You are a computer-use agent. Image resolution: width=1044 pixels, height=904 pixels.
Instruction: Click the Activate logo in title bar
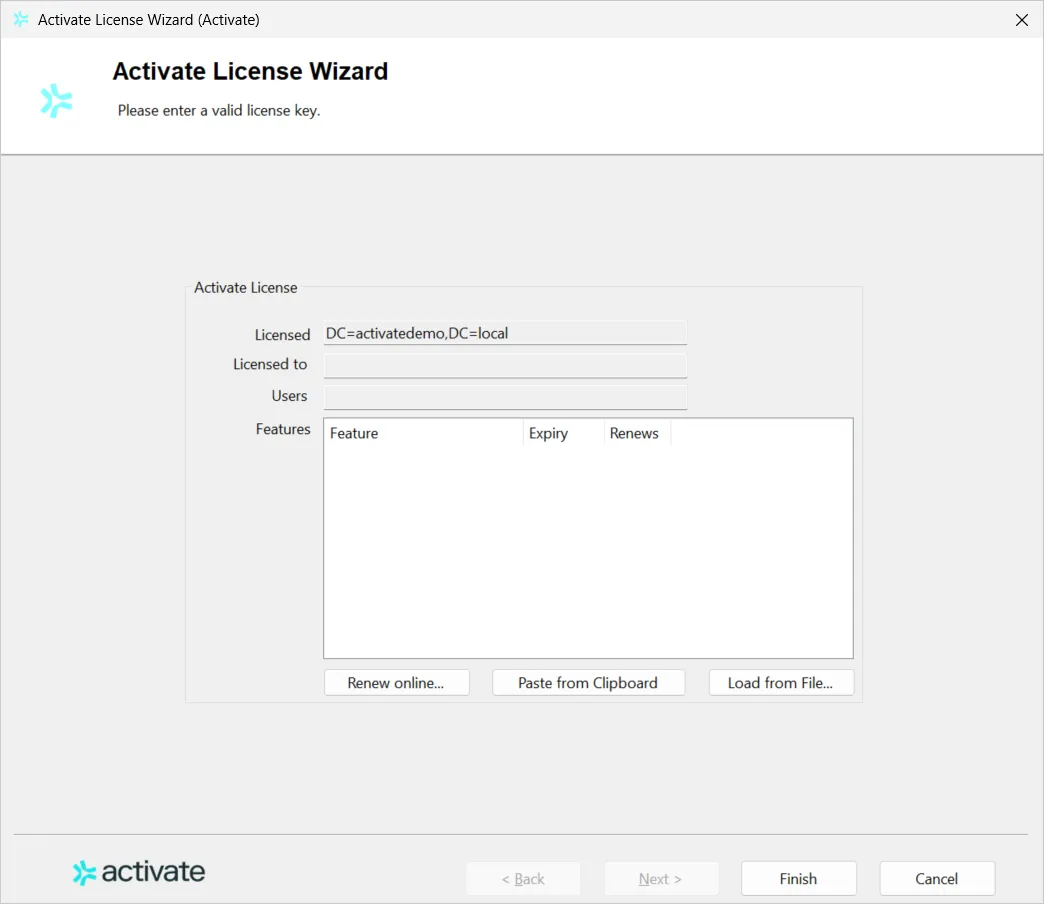(21, 19)
